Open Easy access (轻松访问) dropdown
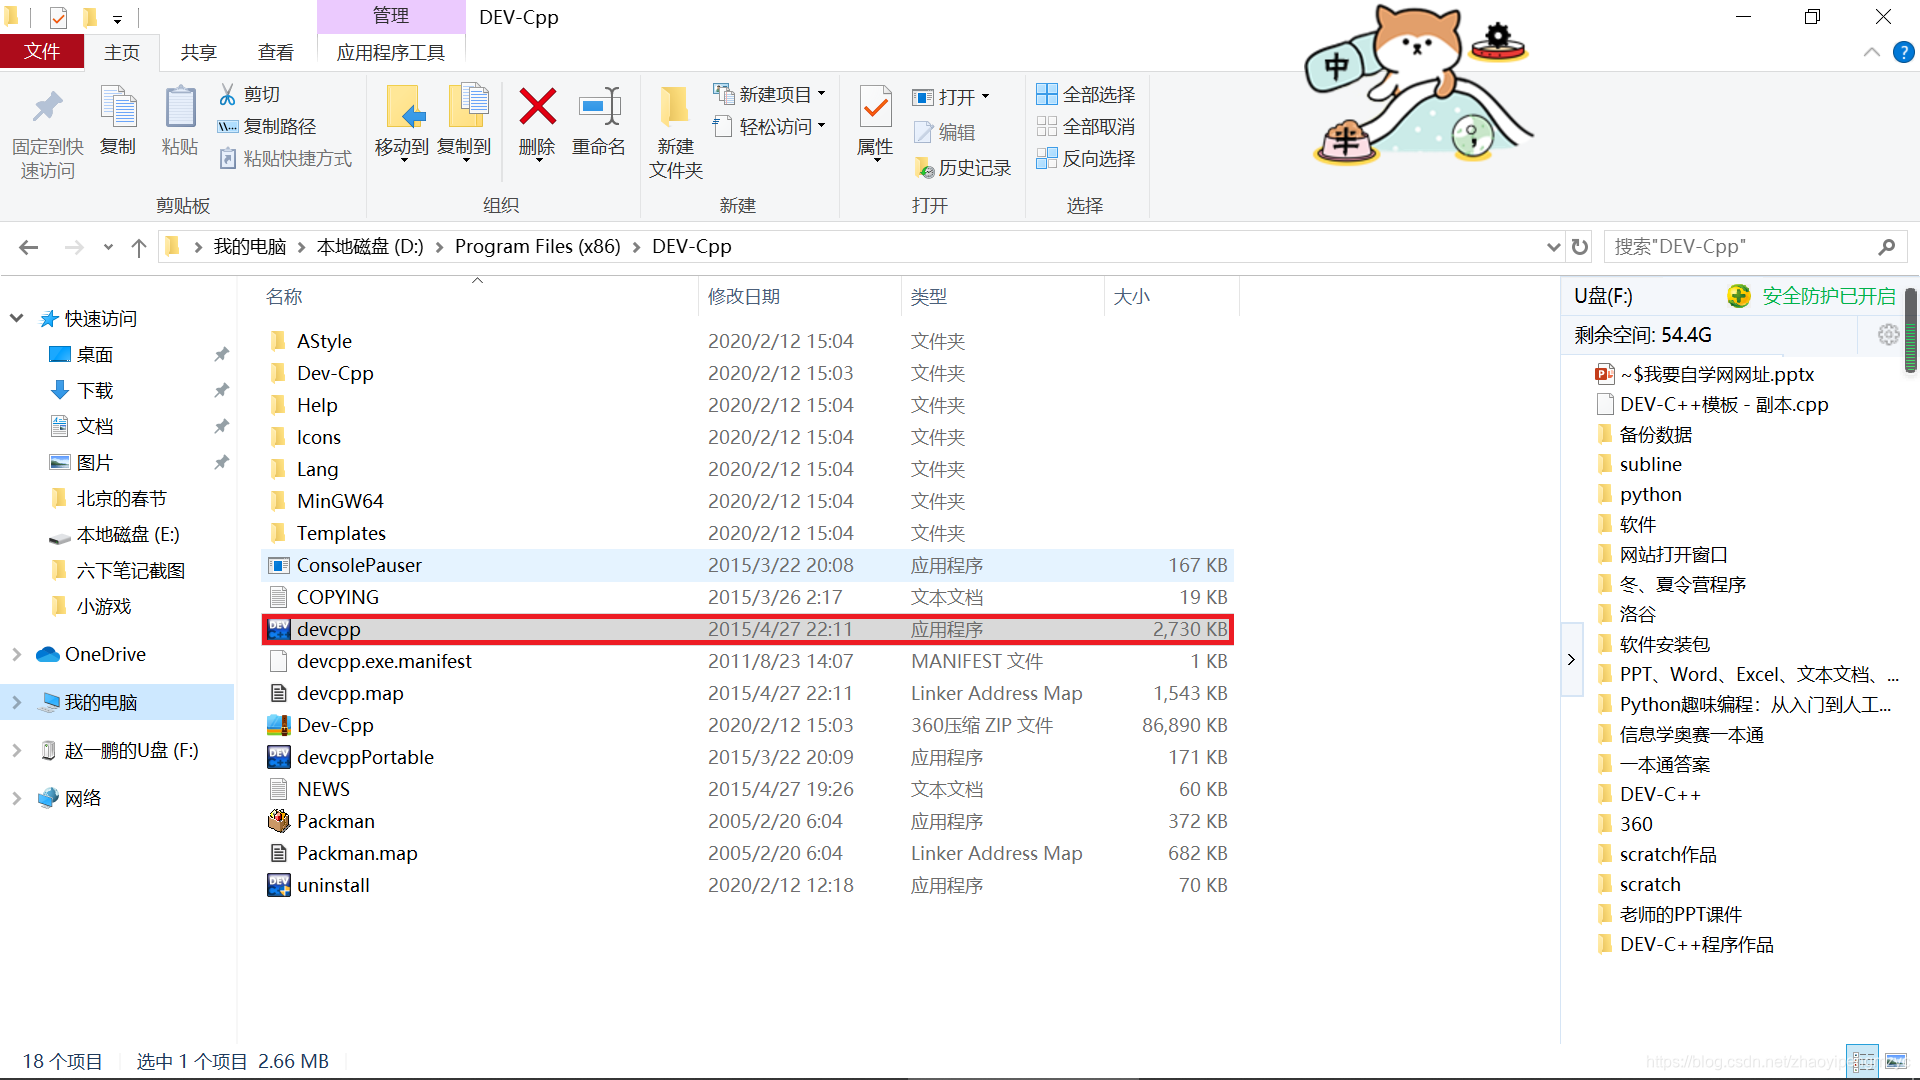The width and height of the screenshot is (1920, 1080). (769, 126)
